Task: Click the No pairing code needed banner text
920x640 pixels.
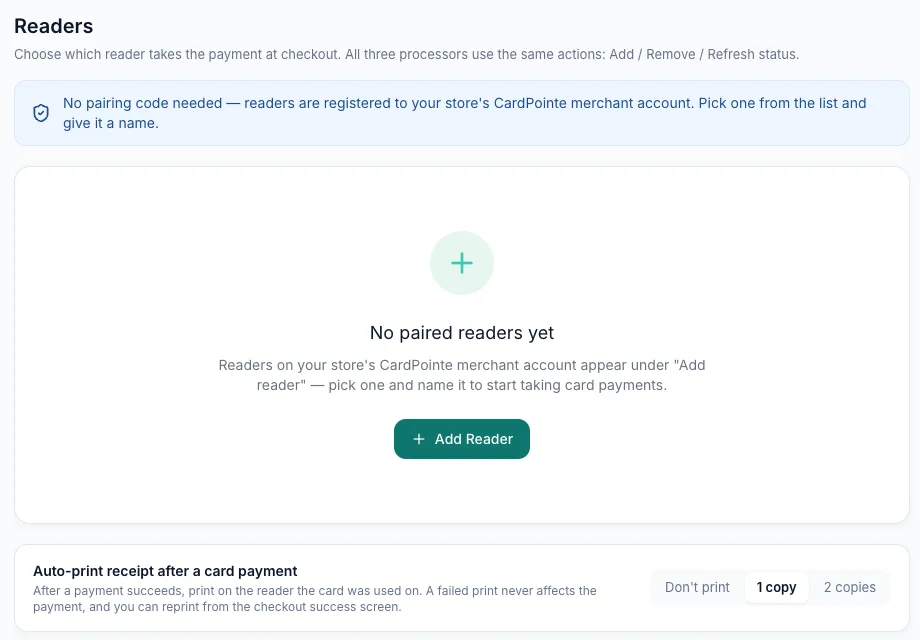Action: coord(465,113)
